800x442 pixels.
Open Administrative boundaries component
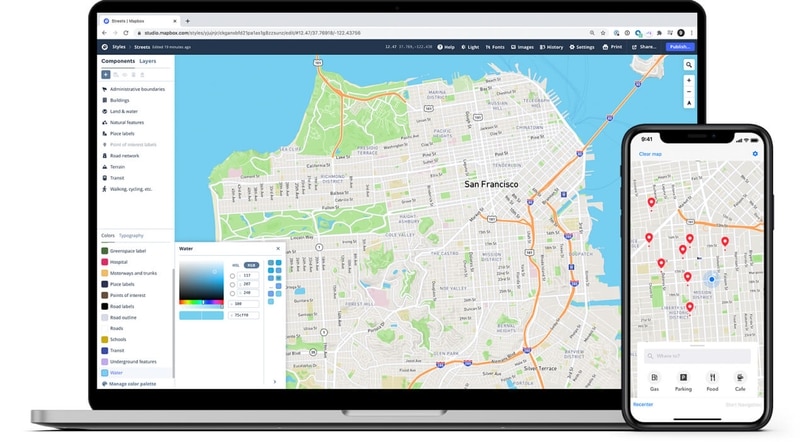pos(134,89)
